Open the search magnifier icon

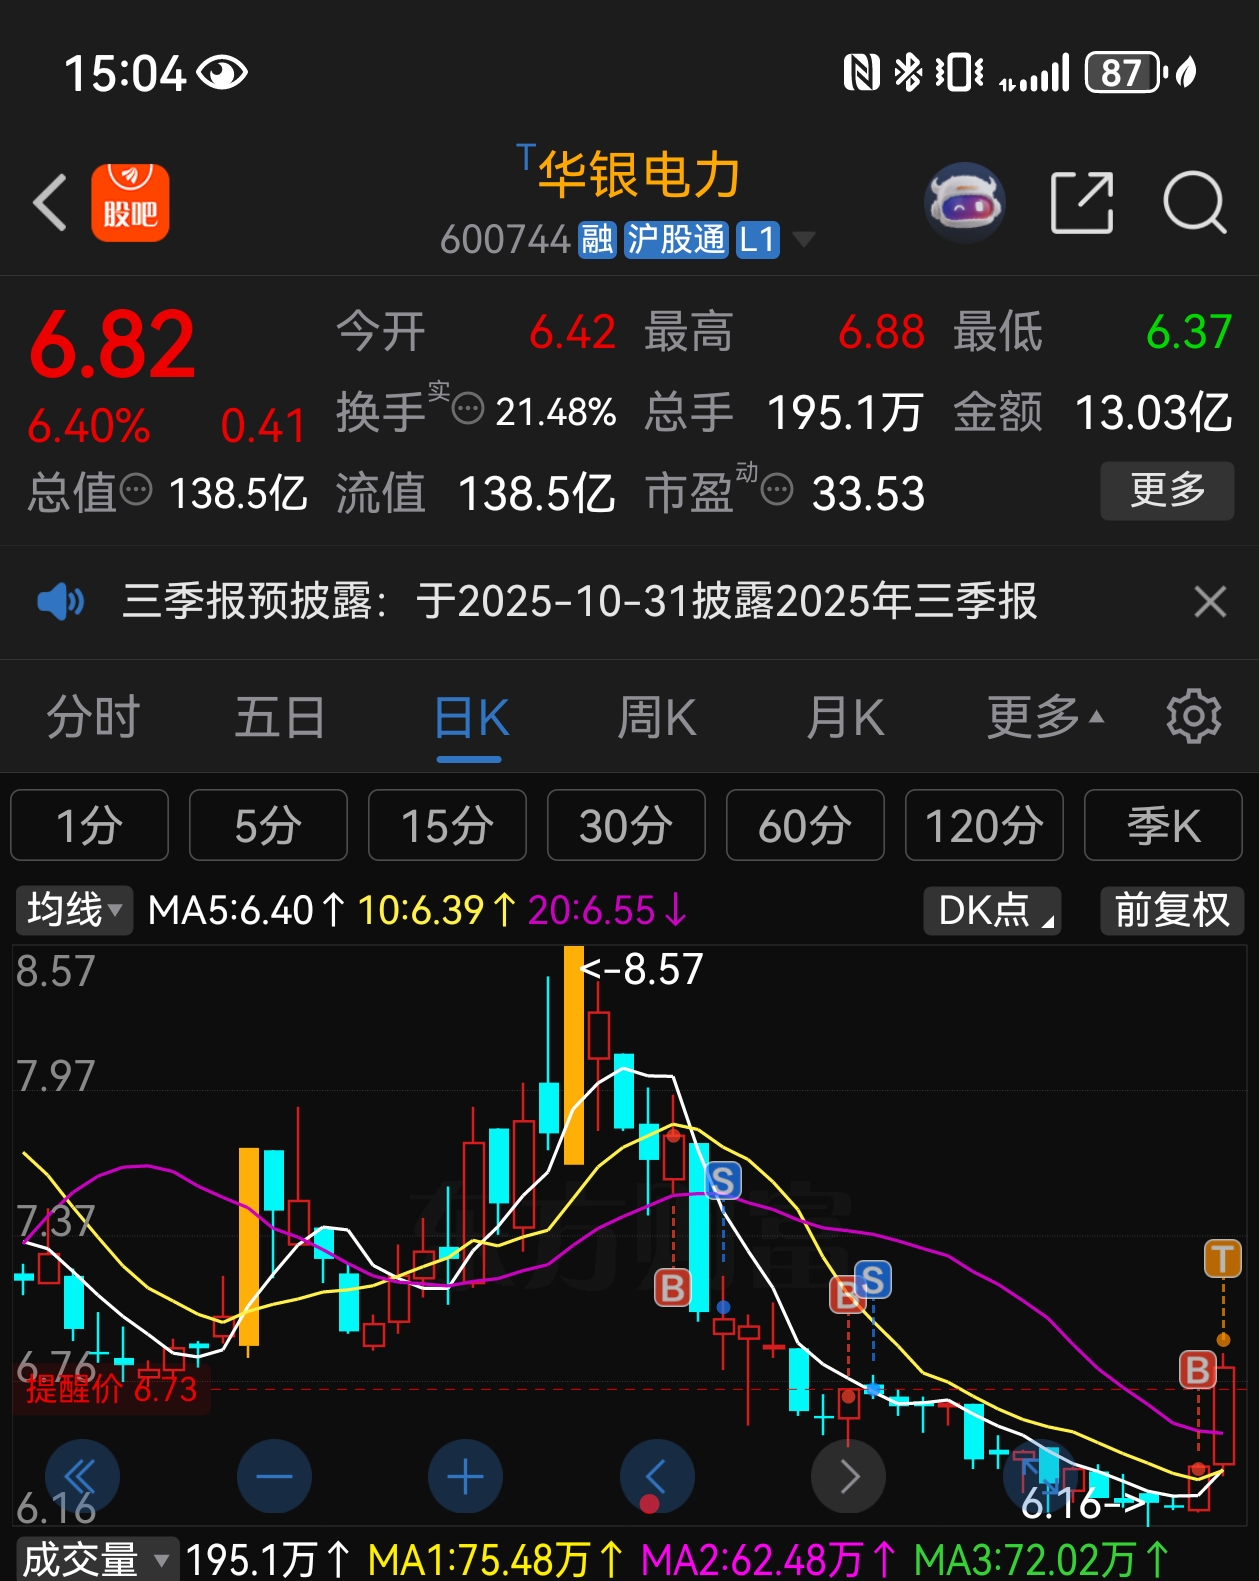pyautogui.click(x=1195, y=203)
